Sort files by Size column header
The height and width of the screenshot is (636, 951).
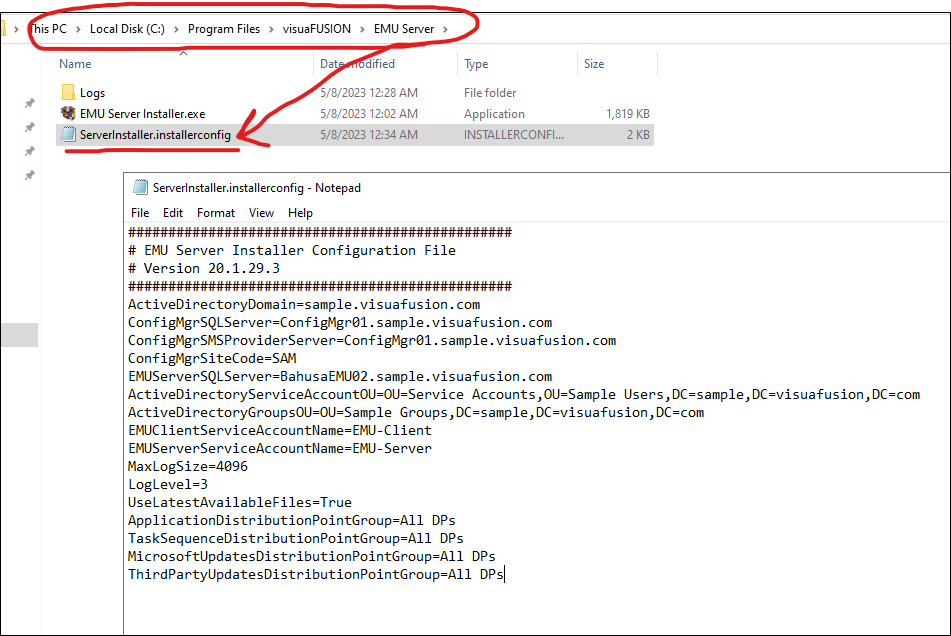click(594, 64)
